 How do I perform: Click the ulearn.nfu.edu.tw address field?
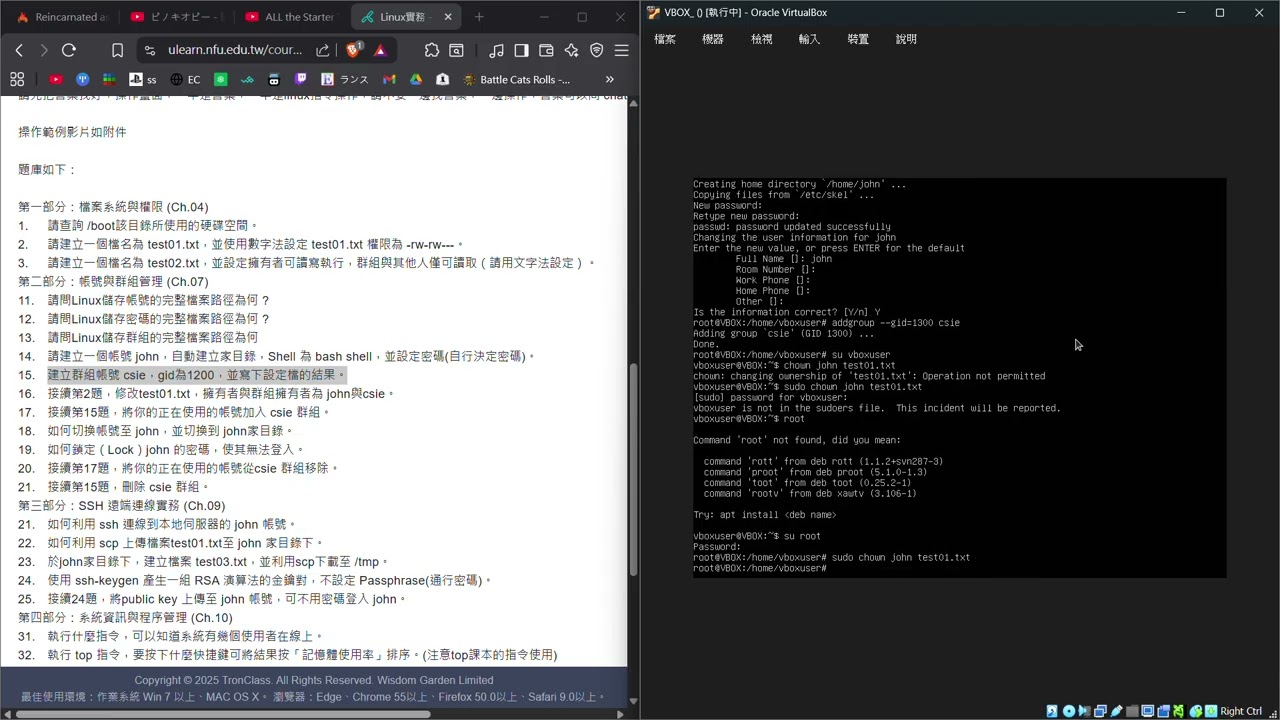(235, 50)
